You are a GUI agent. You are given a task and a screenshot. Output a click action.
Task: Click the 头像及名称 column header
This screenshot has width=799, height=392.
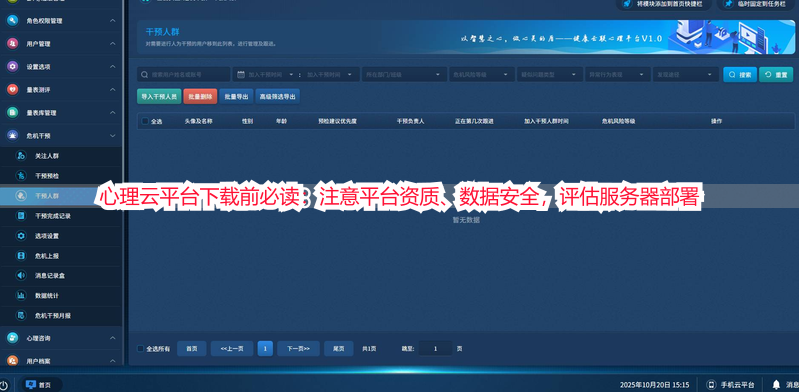198,121
